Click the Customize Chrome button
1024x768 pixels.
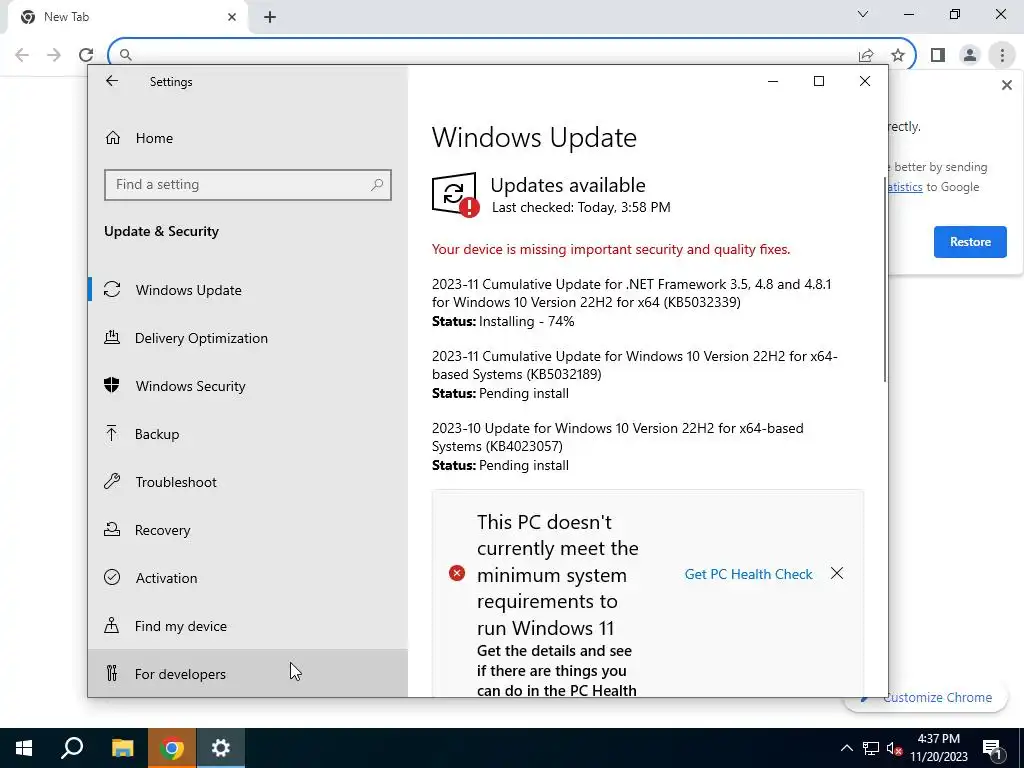938,697
